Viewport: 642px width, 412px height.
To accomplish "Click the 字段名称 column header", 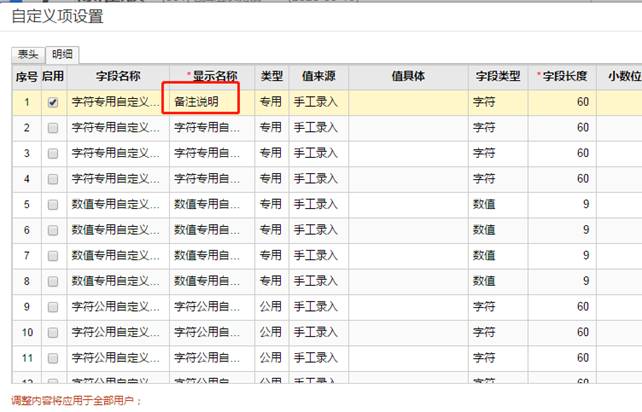I will click(x=118, y=76).
